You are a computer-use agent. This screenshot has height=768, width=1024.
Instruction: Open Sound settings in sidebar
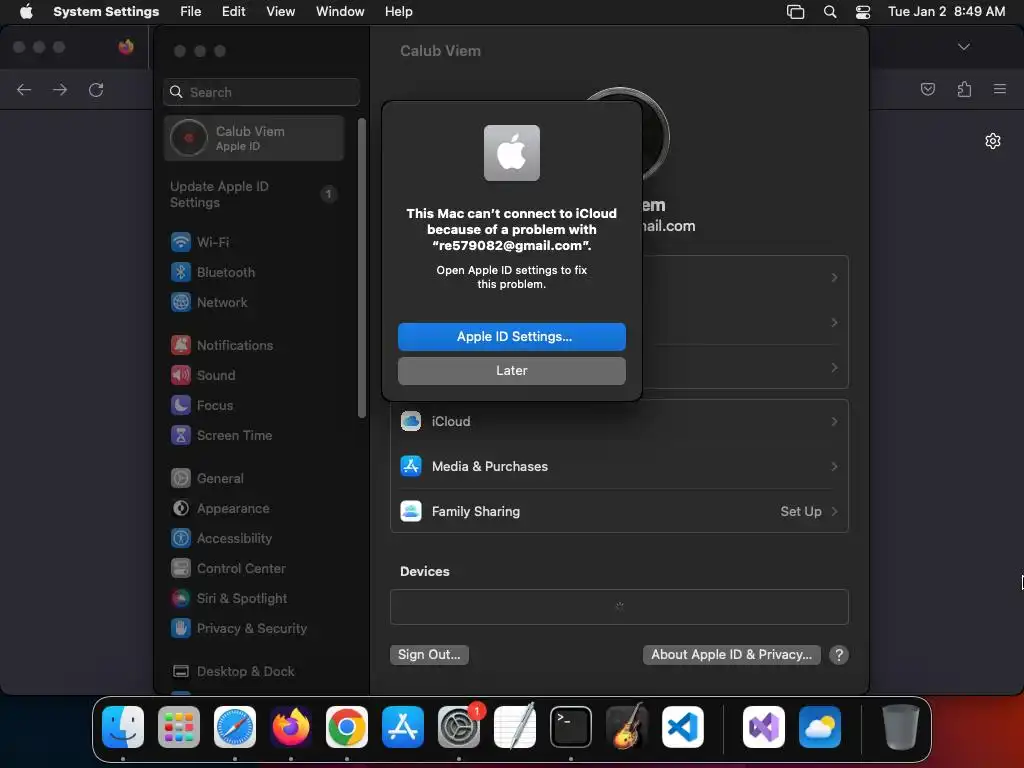[x=254, y=375]
